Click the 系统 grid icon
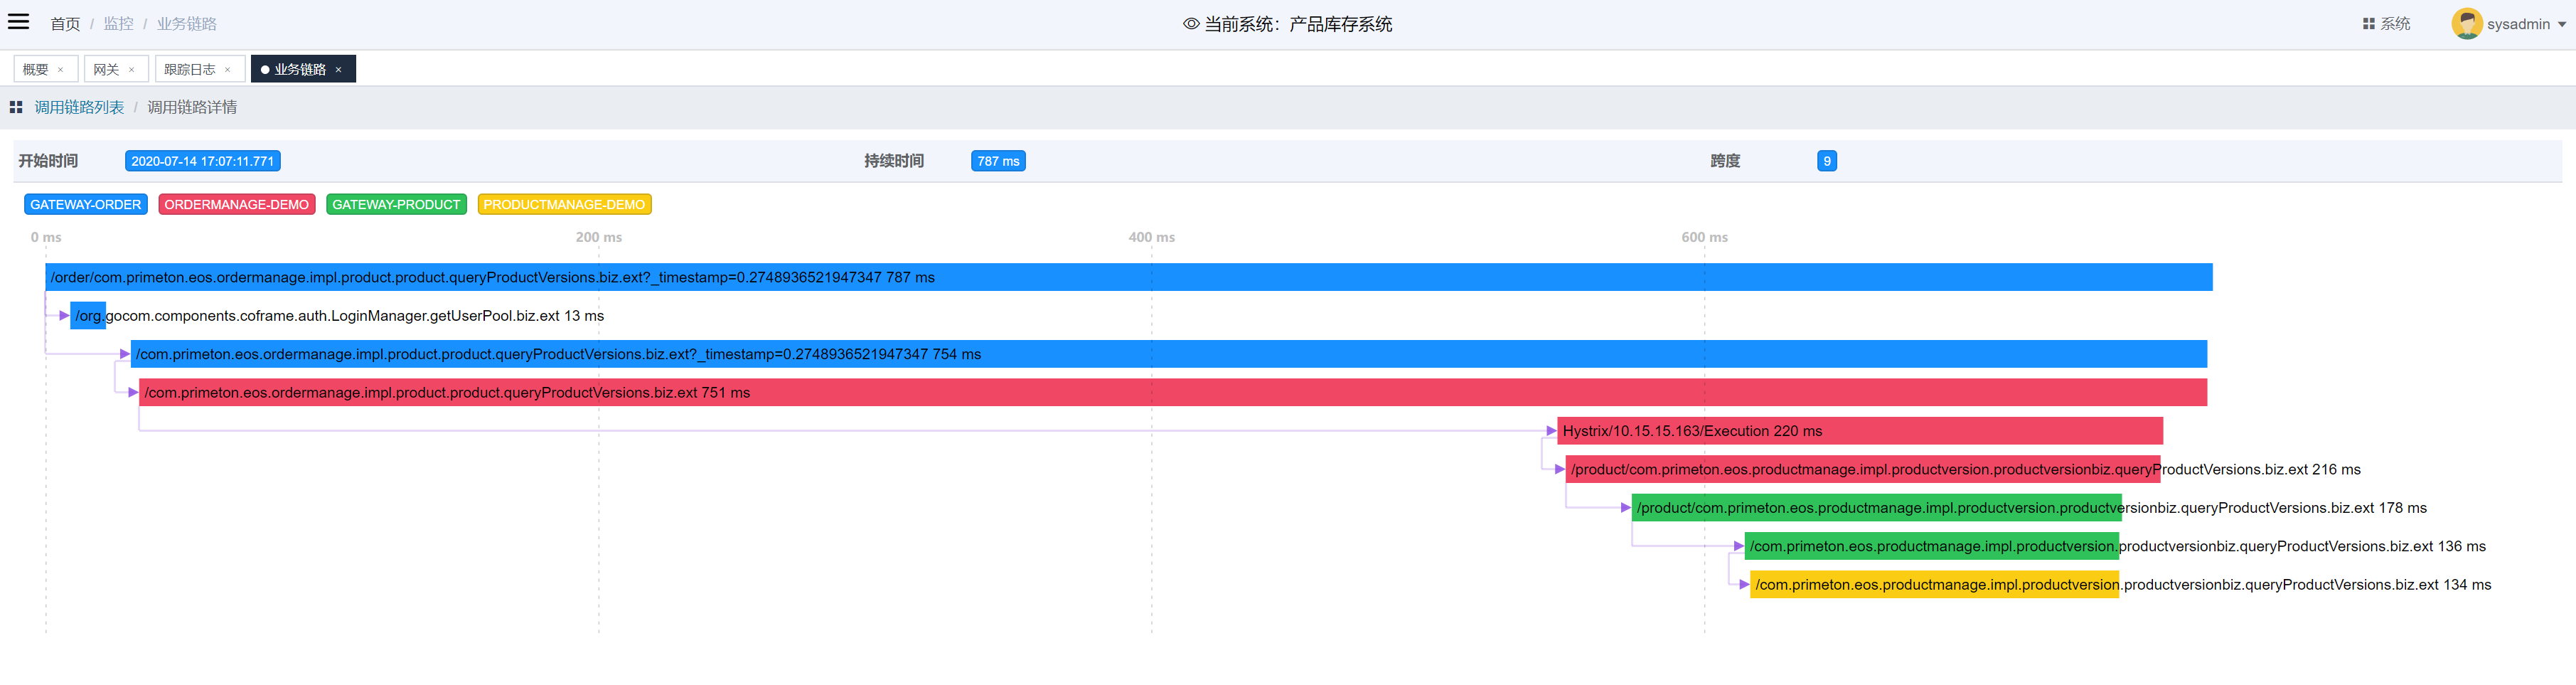This screenshot has width=2576, height=685. (x=2368, y=24)
